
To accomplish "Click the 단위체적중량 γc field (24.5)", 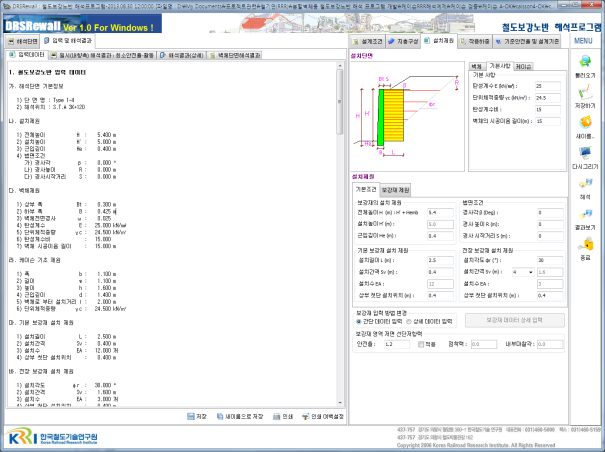I will coord(548,98).
